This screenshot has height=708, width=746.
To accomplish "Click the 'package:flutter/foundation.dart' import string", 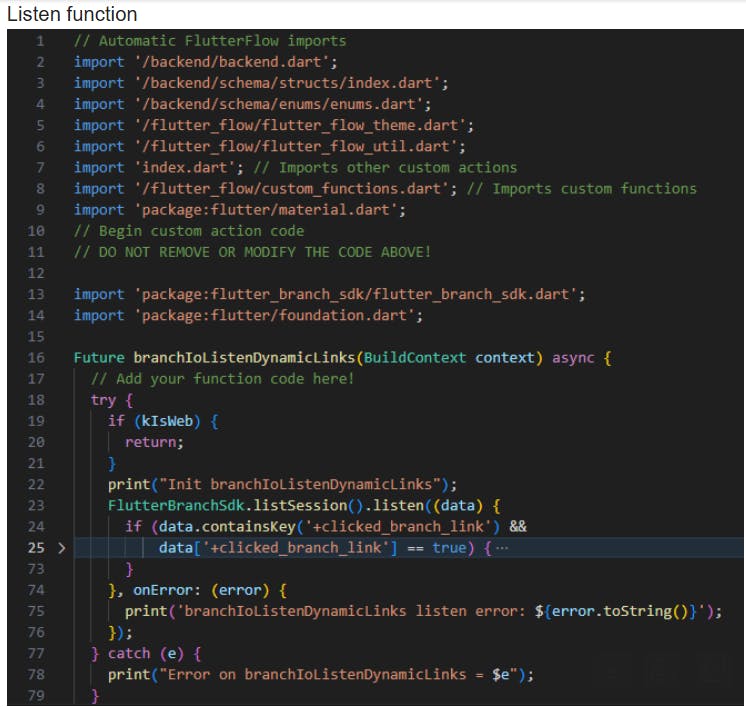I will (x=277, y=315).
